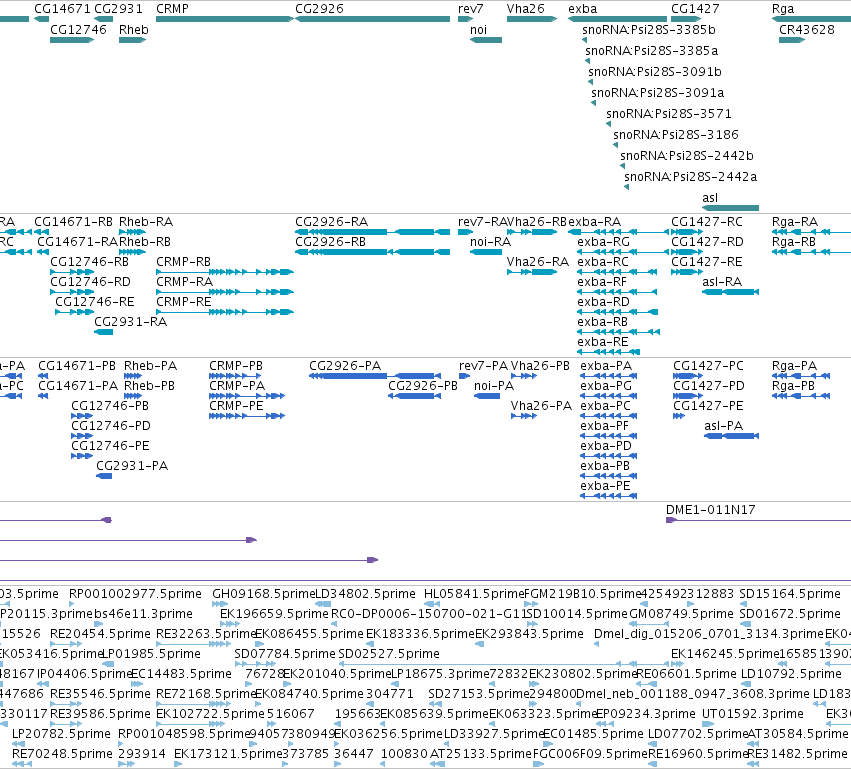Viewport: 851px width, 769px height.
Task: Select the CG12746 gene label
Action: 78,29
